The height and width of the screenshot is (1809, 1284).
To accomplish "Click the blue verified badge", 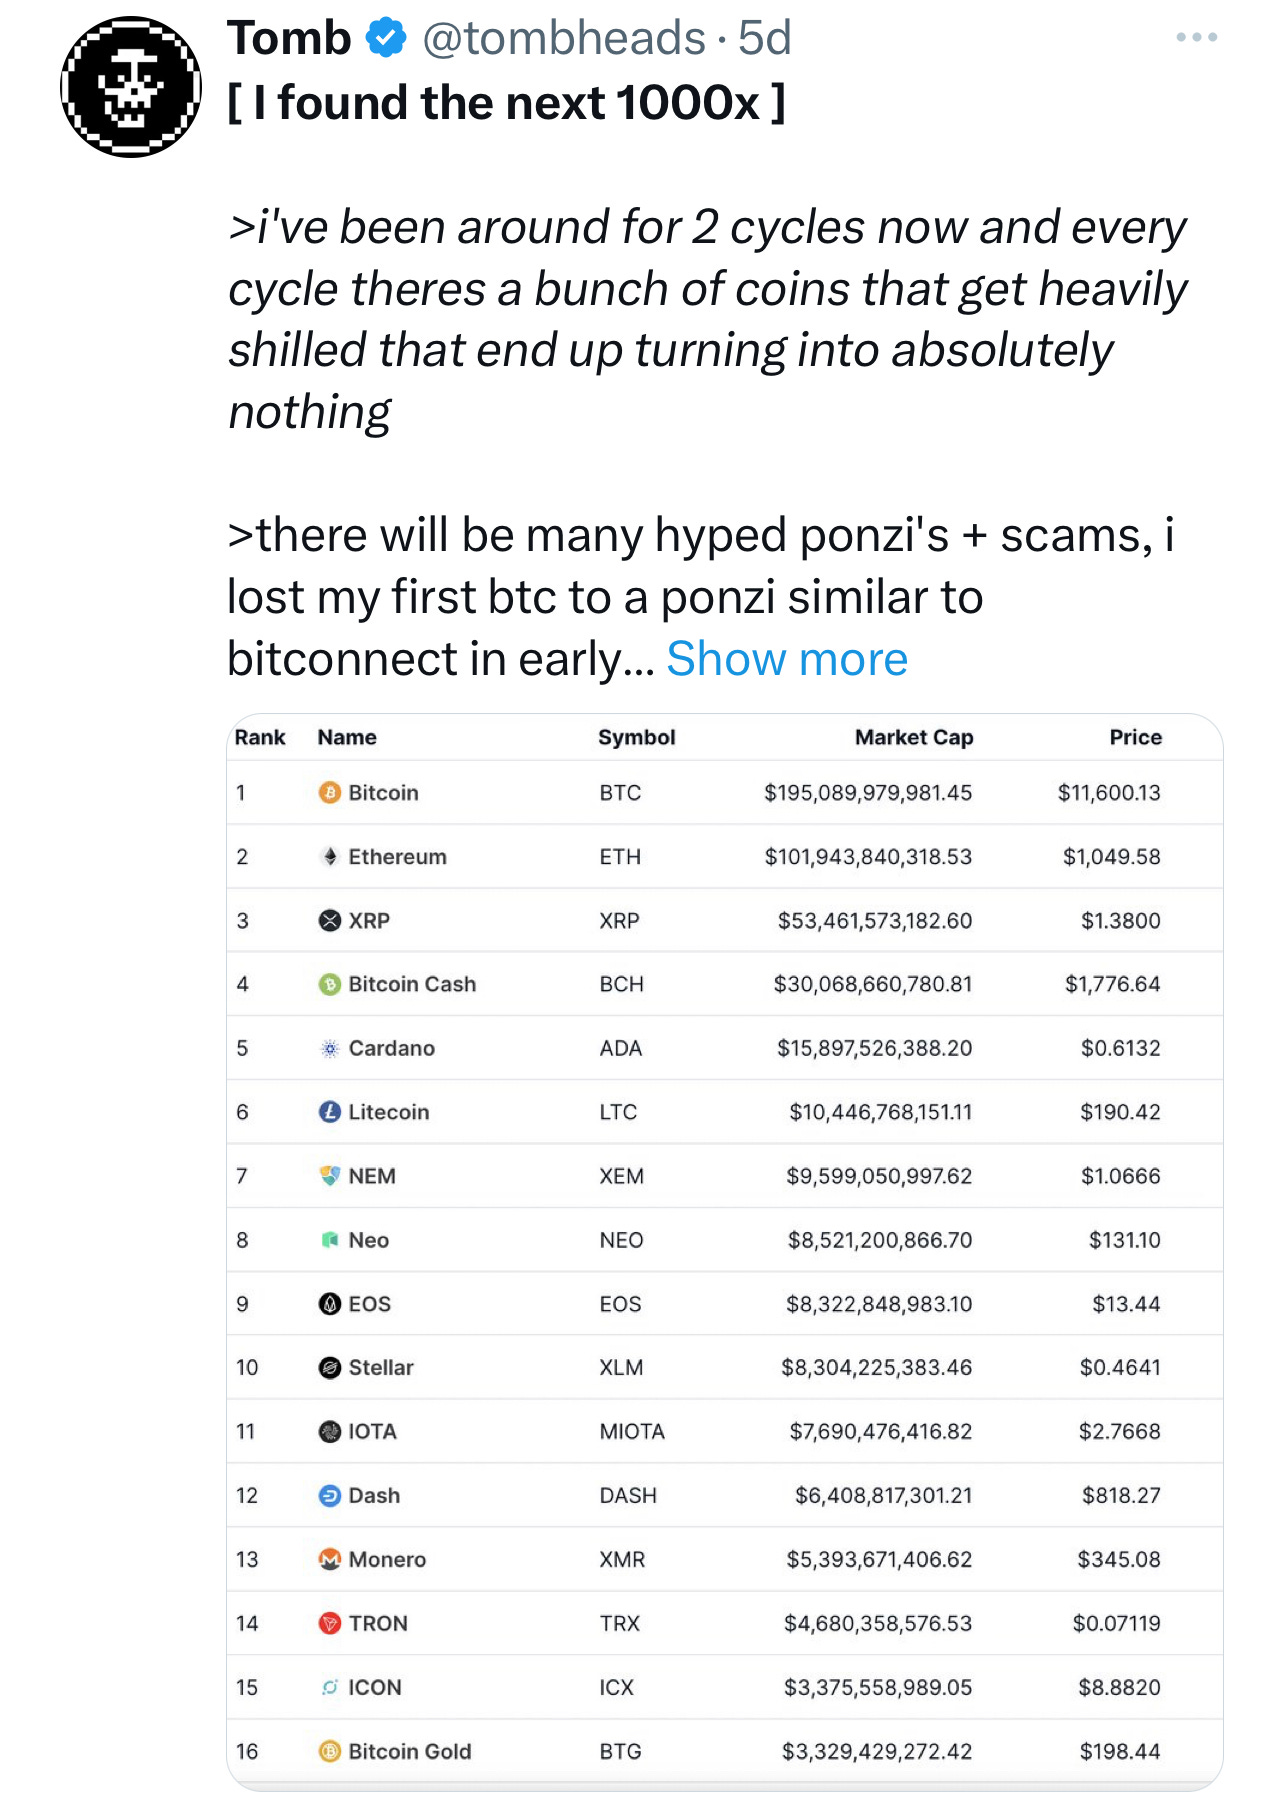I will pyautogui.click(x=386, y=38).
